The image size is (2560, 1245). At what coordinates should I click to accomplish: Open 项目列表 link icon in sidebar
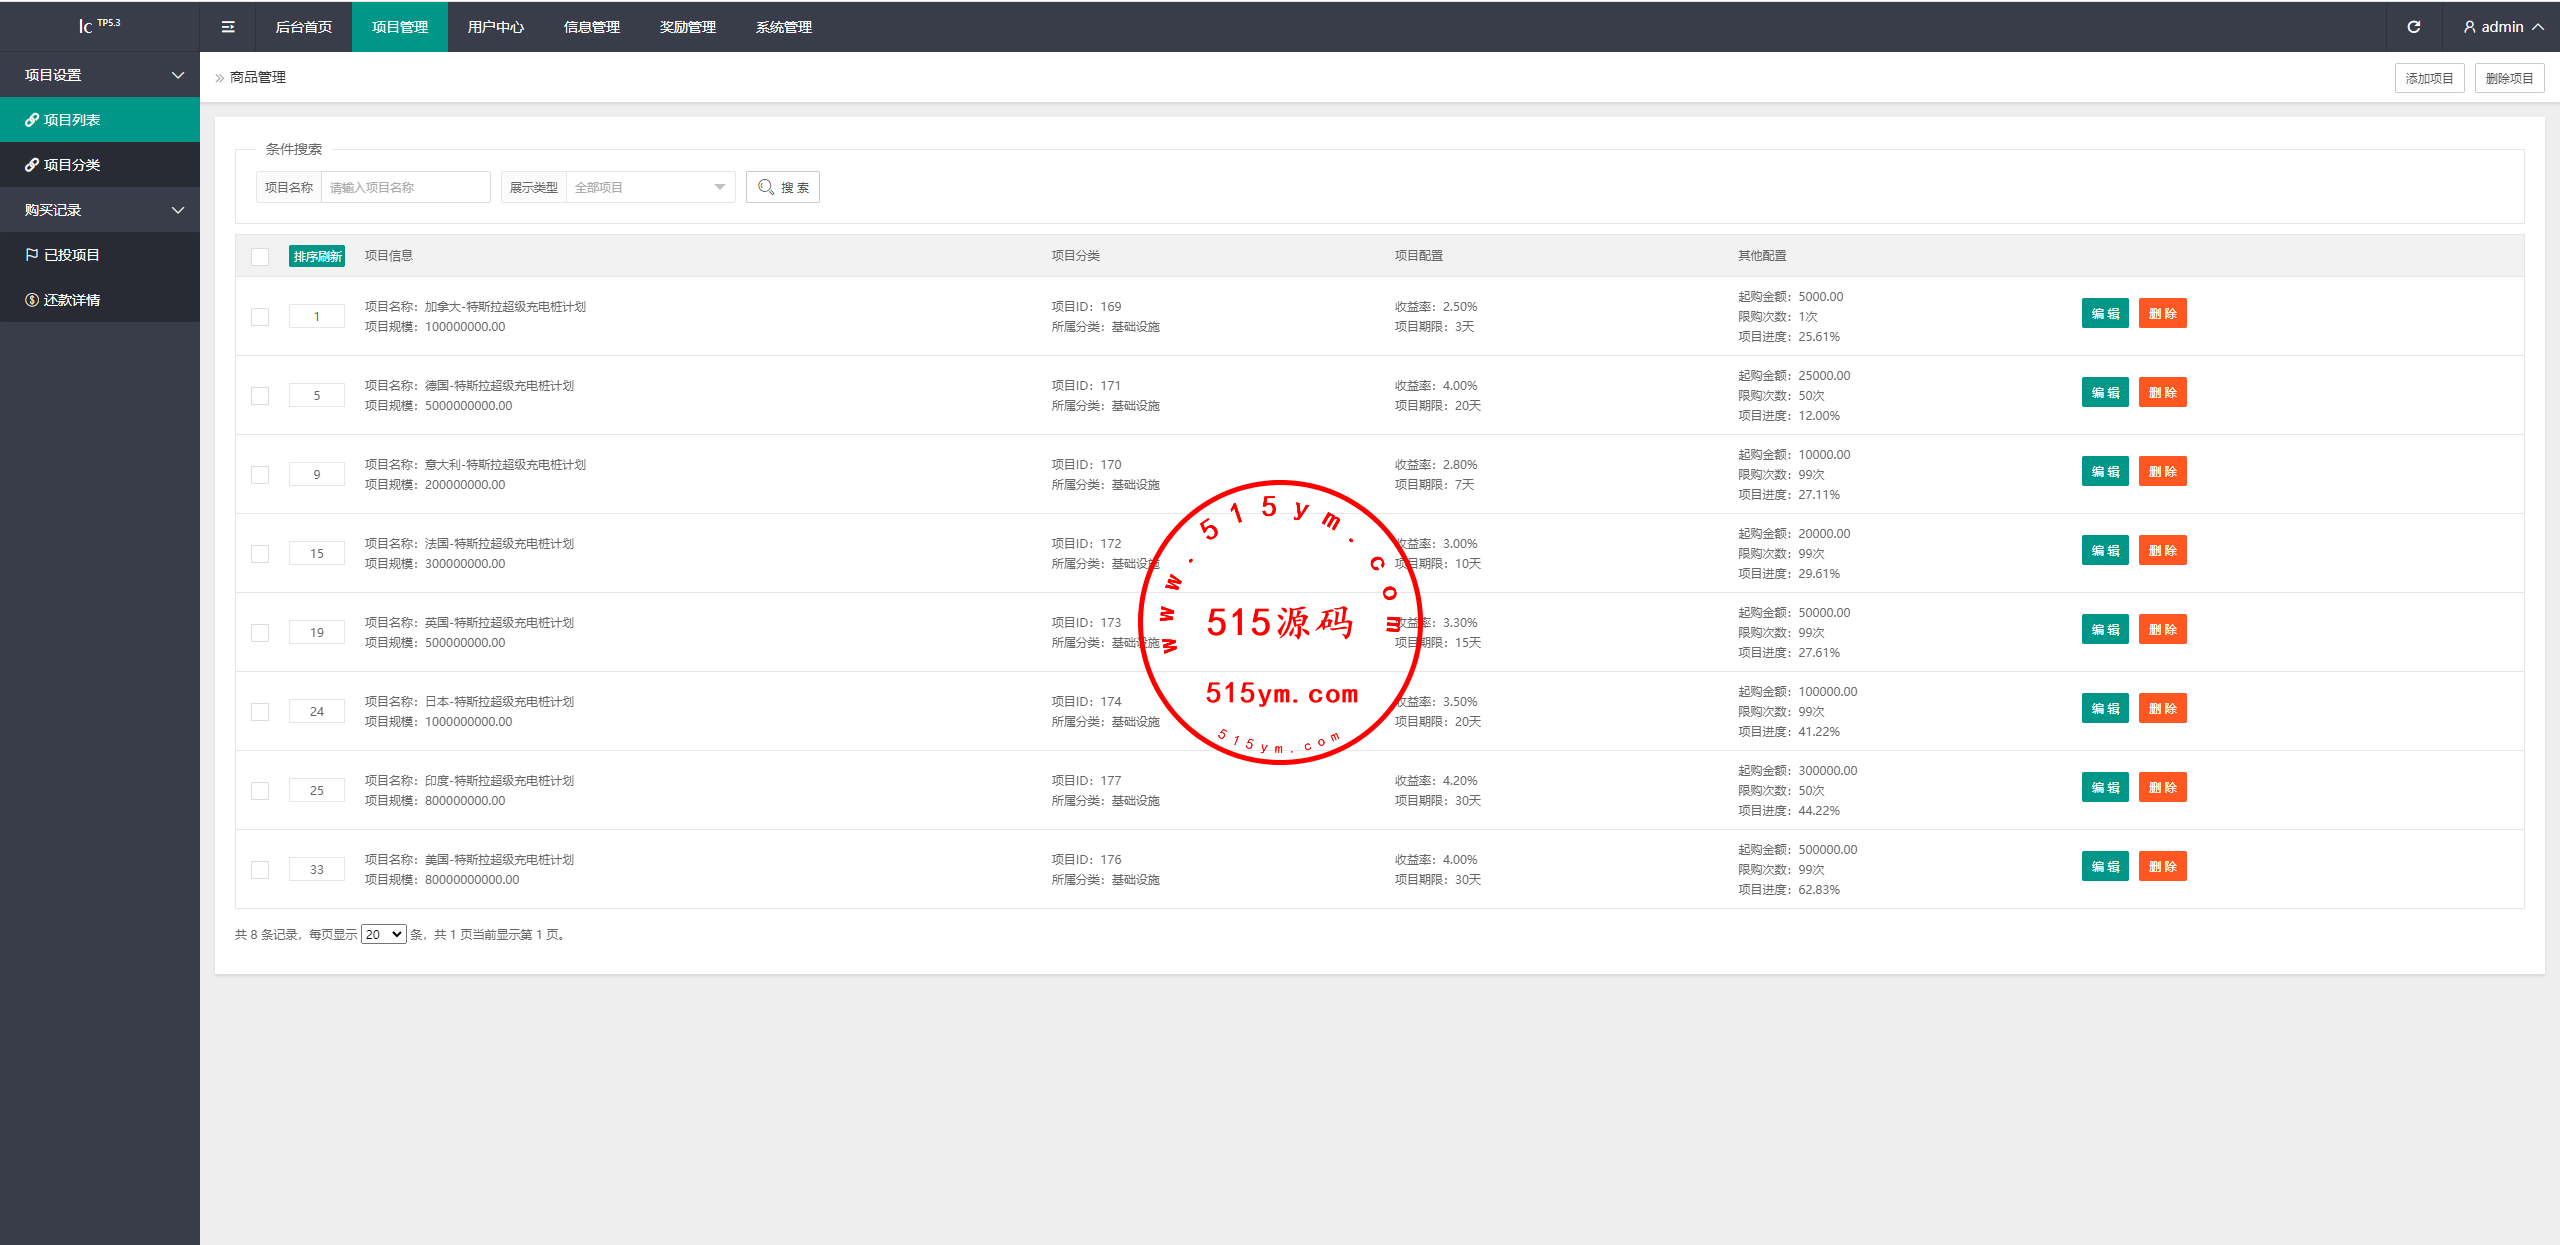coord(32,120)
